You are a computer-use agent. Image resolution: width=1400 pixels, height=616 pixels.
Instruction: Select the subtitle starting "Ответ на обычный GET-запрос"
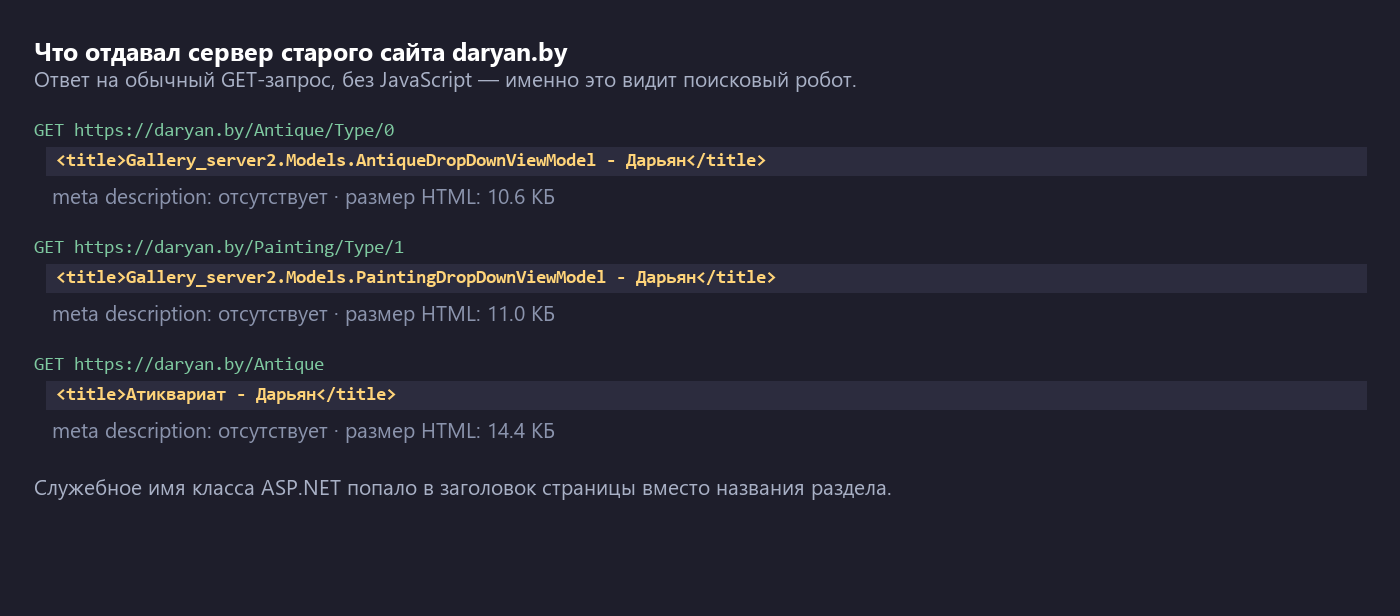click(445, 81)
